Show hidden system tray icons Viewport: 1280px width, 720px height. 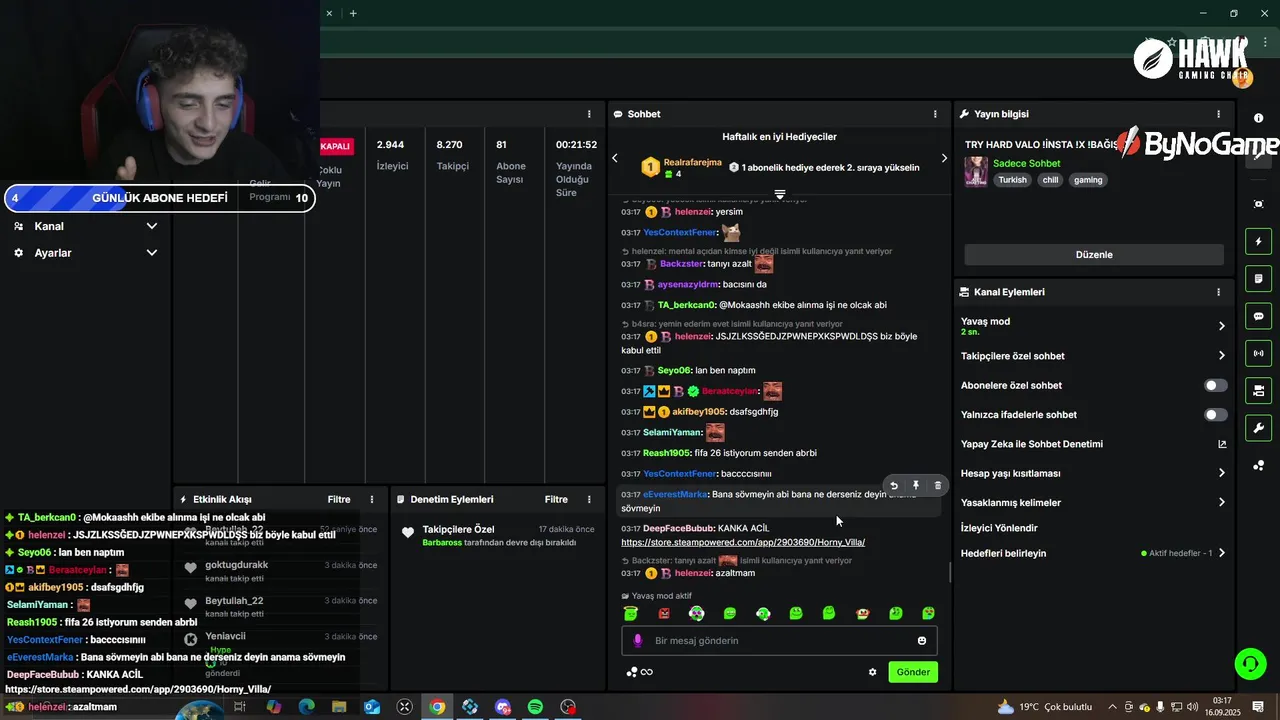click(1112, 707)
